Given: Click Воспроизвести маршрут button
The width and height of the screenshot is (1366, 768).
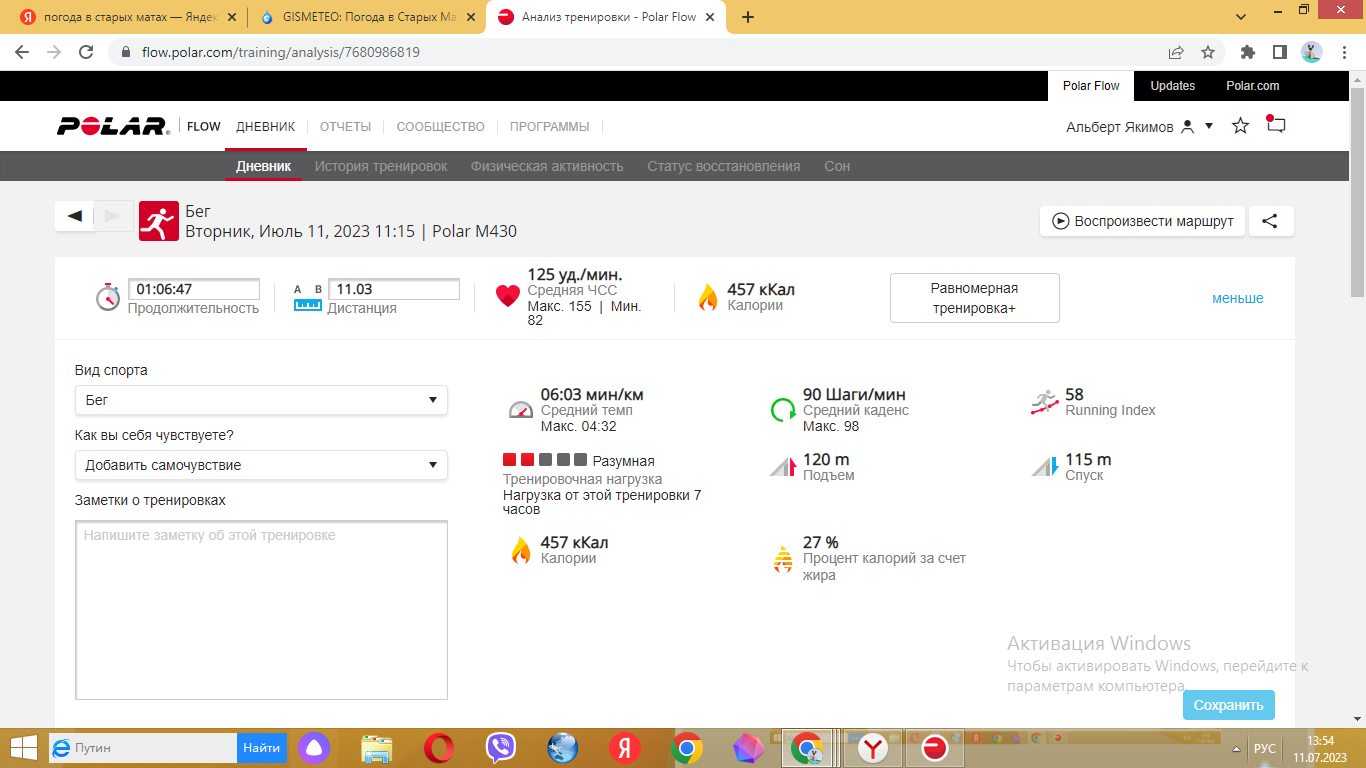Looking at the screenshot, I should pos(1142,221).
